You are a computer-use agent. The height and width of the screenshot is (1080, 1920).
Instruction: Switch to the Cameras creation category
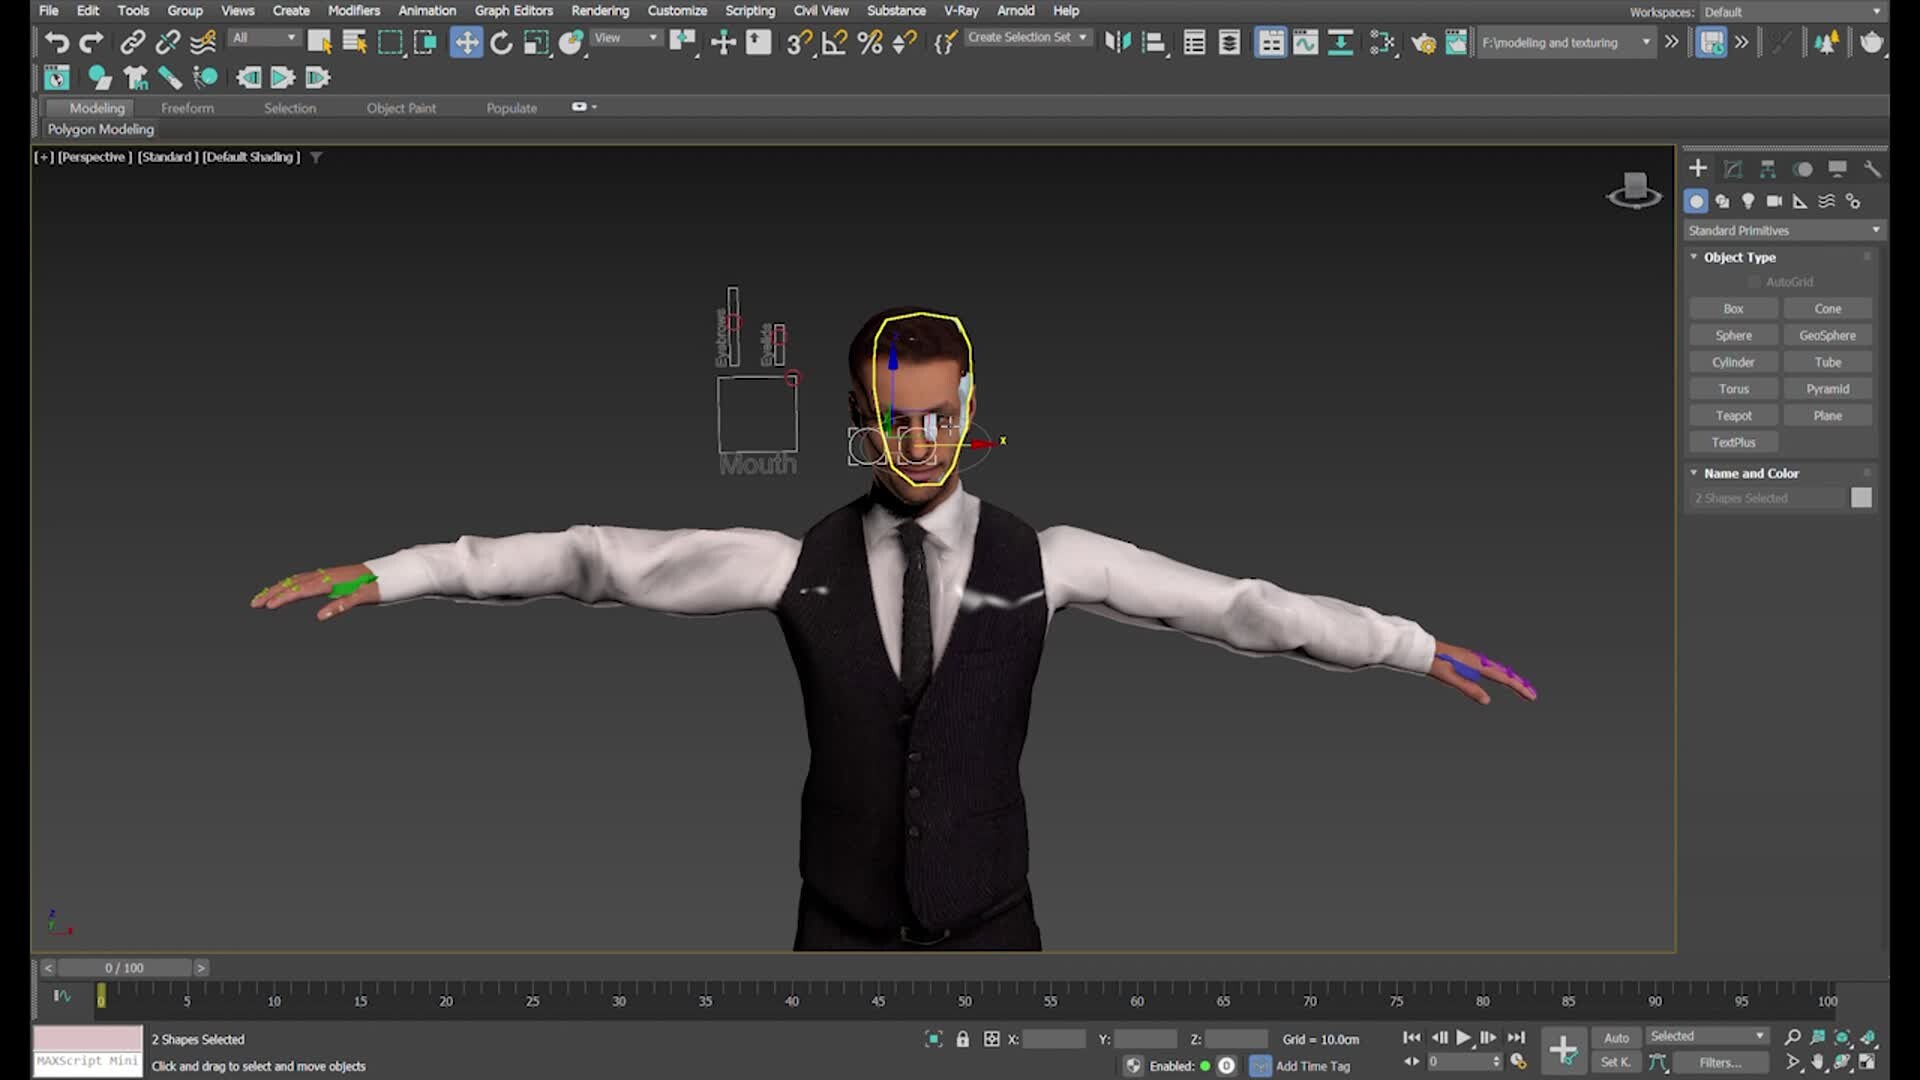click(1774, 200)
